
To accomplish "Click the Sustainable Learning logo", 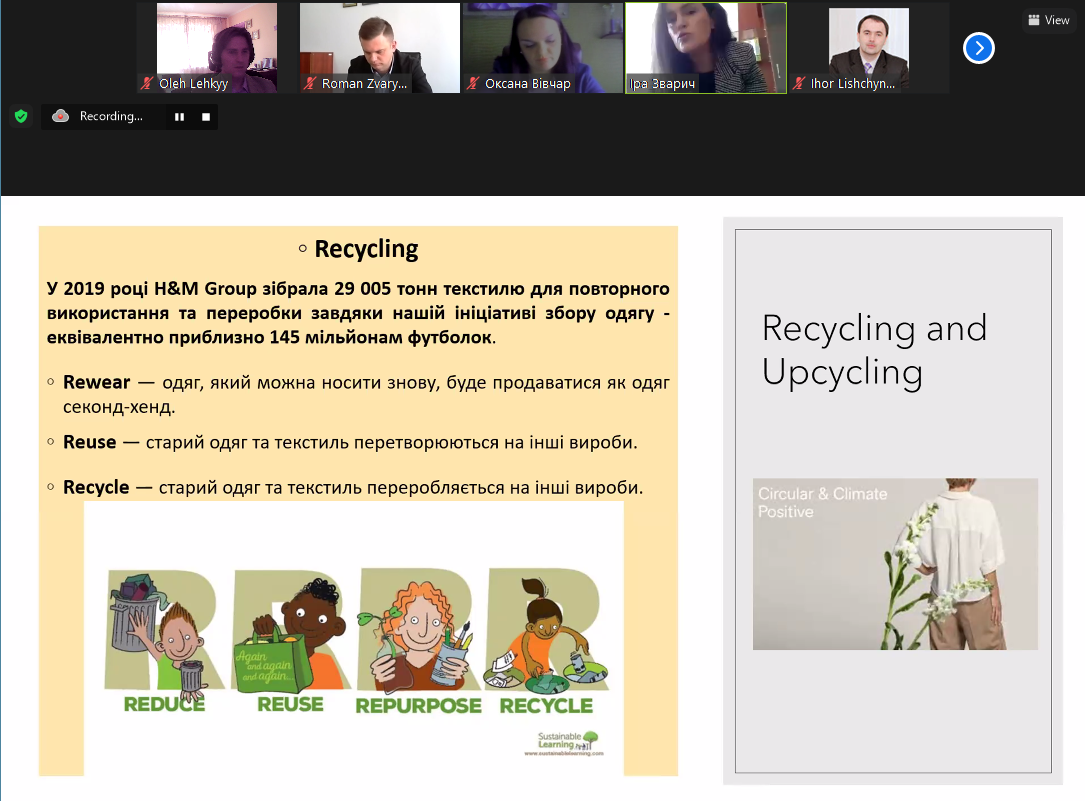I will coord(564,744).
